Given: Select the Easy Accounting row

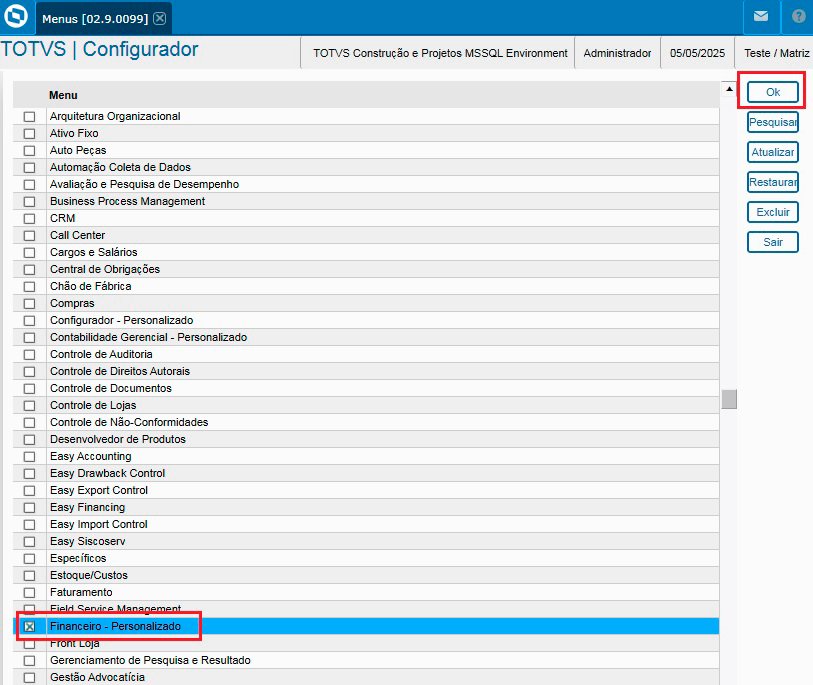Looking at the screenshot, I should [366, 457].
